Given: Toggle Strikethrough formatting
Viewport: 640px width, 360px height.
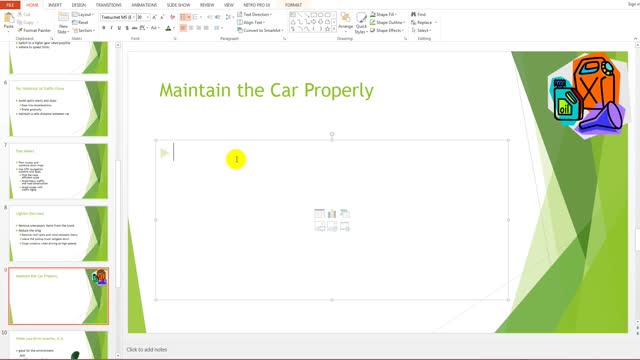Looking at the screenshot, I should point(134,28).
